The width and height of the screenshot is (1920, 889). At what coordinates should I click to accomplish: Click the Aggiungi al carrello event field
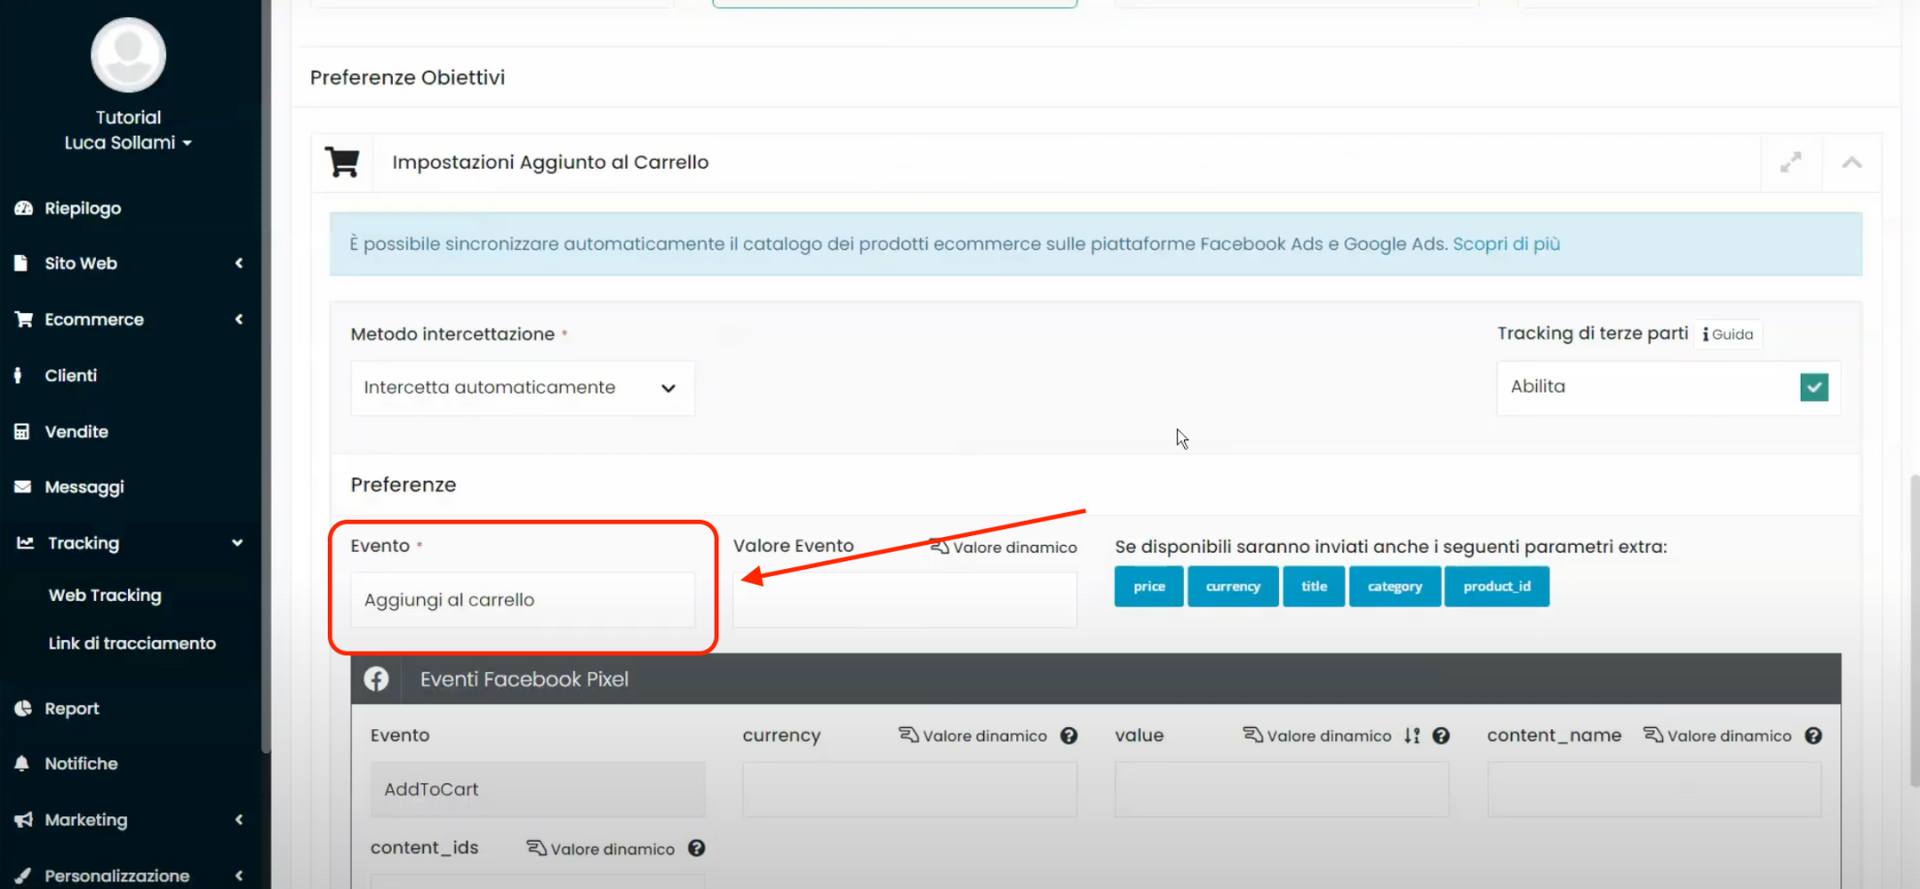(x=522, y=600)
